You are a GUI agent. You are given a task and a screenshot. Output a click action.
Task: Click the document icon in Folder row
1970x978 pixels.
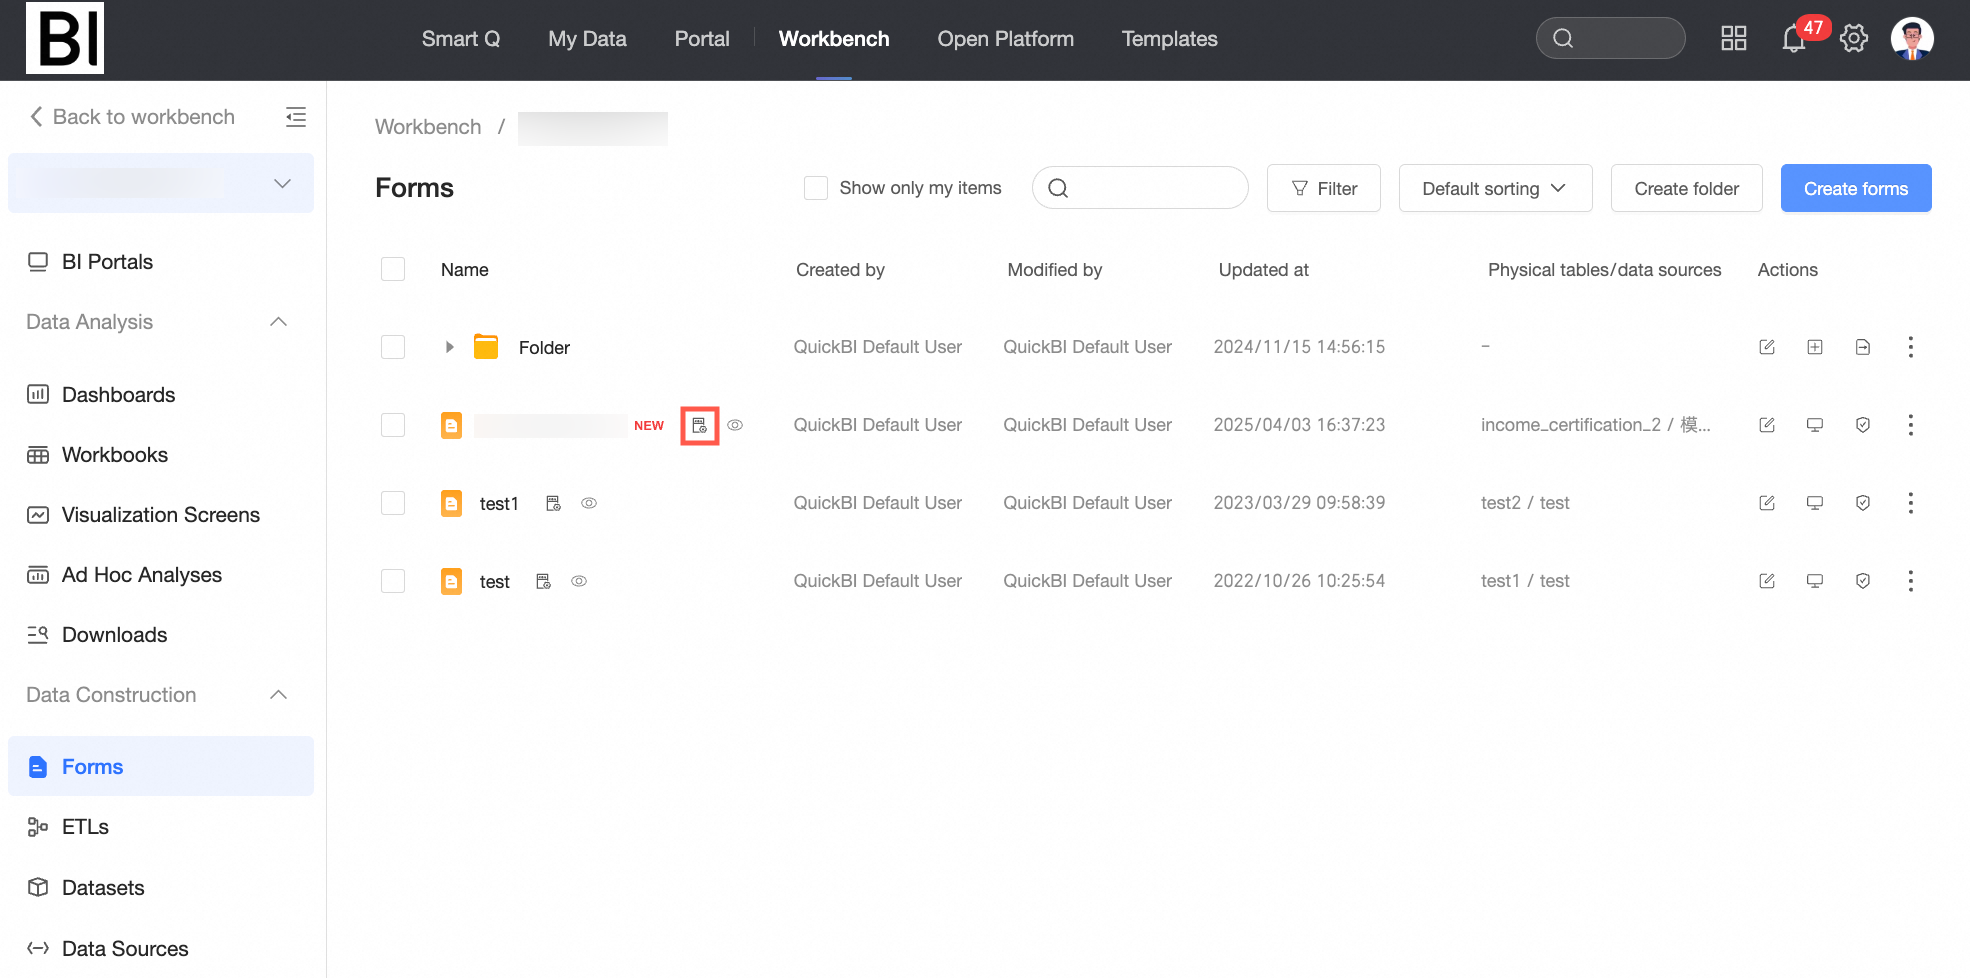pos(1863,347)
